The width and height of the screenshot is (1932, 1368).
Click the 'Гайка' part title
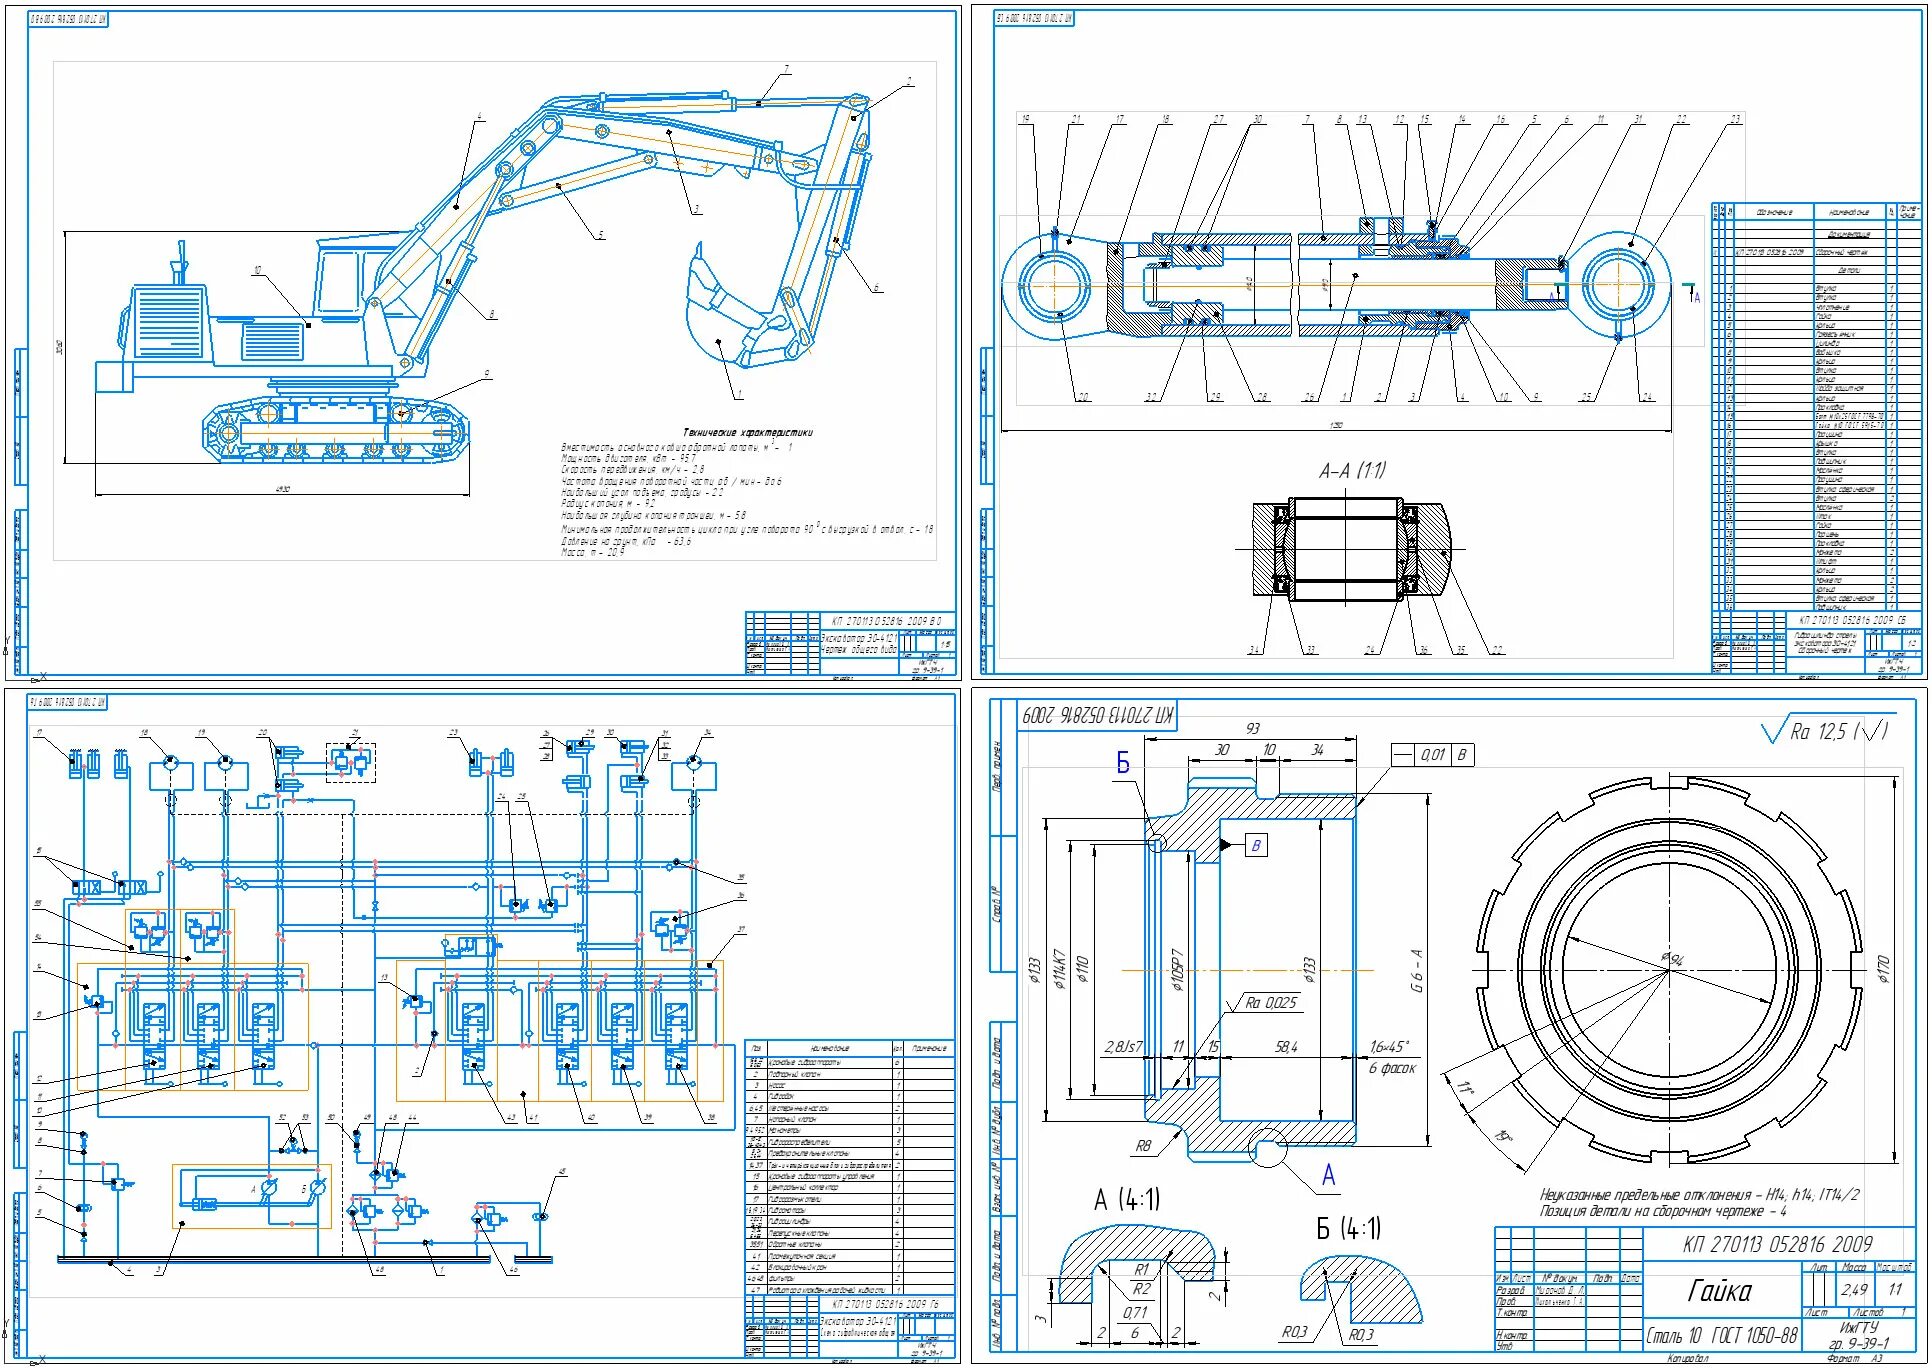tap(1719, 1291)
